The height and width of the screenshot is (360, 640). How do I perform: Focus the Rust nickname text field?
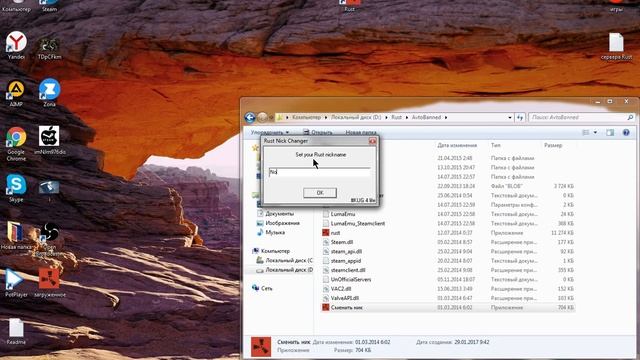point(320,172)
